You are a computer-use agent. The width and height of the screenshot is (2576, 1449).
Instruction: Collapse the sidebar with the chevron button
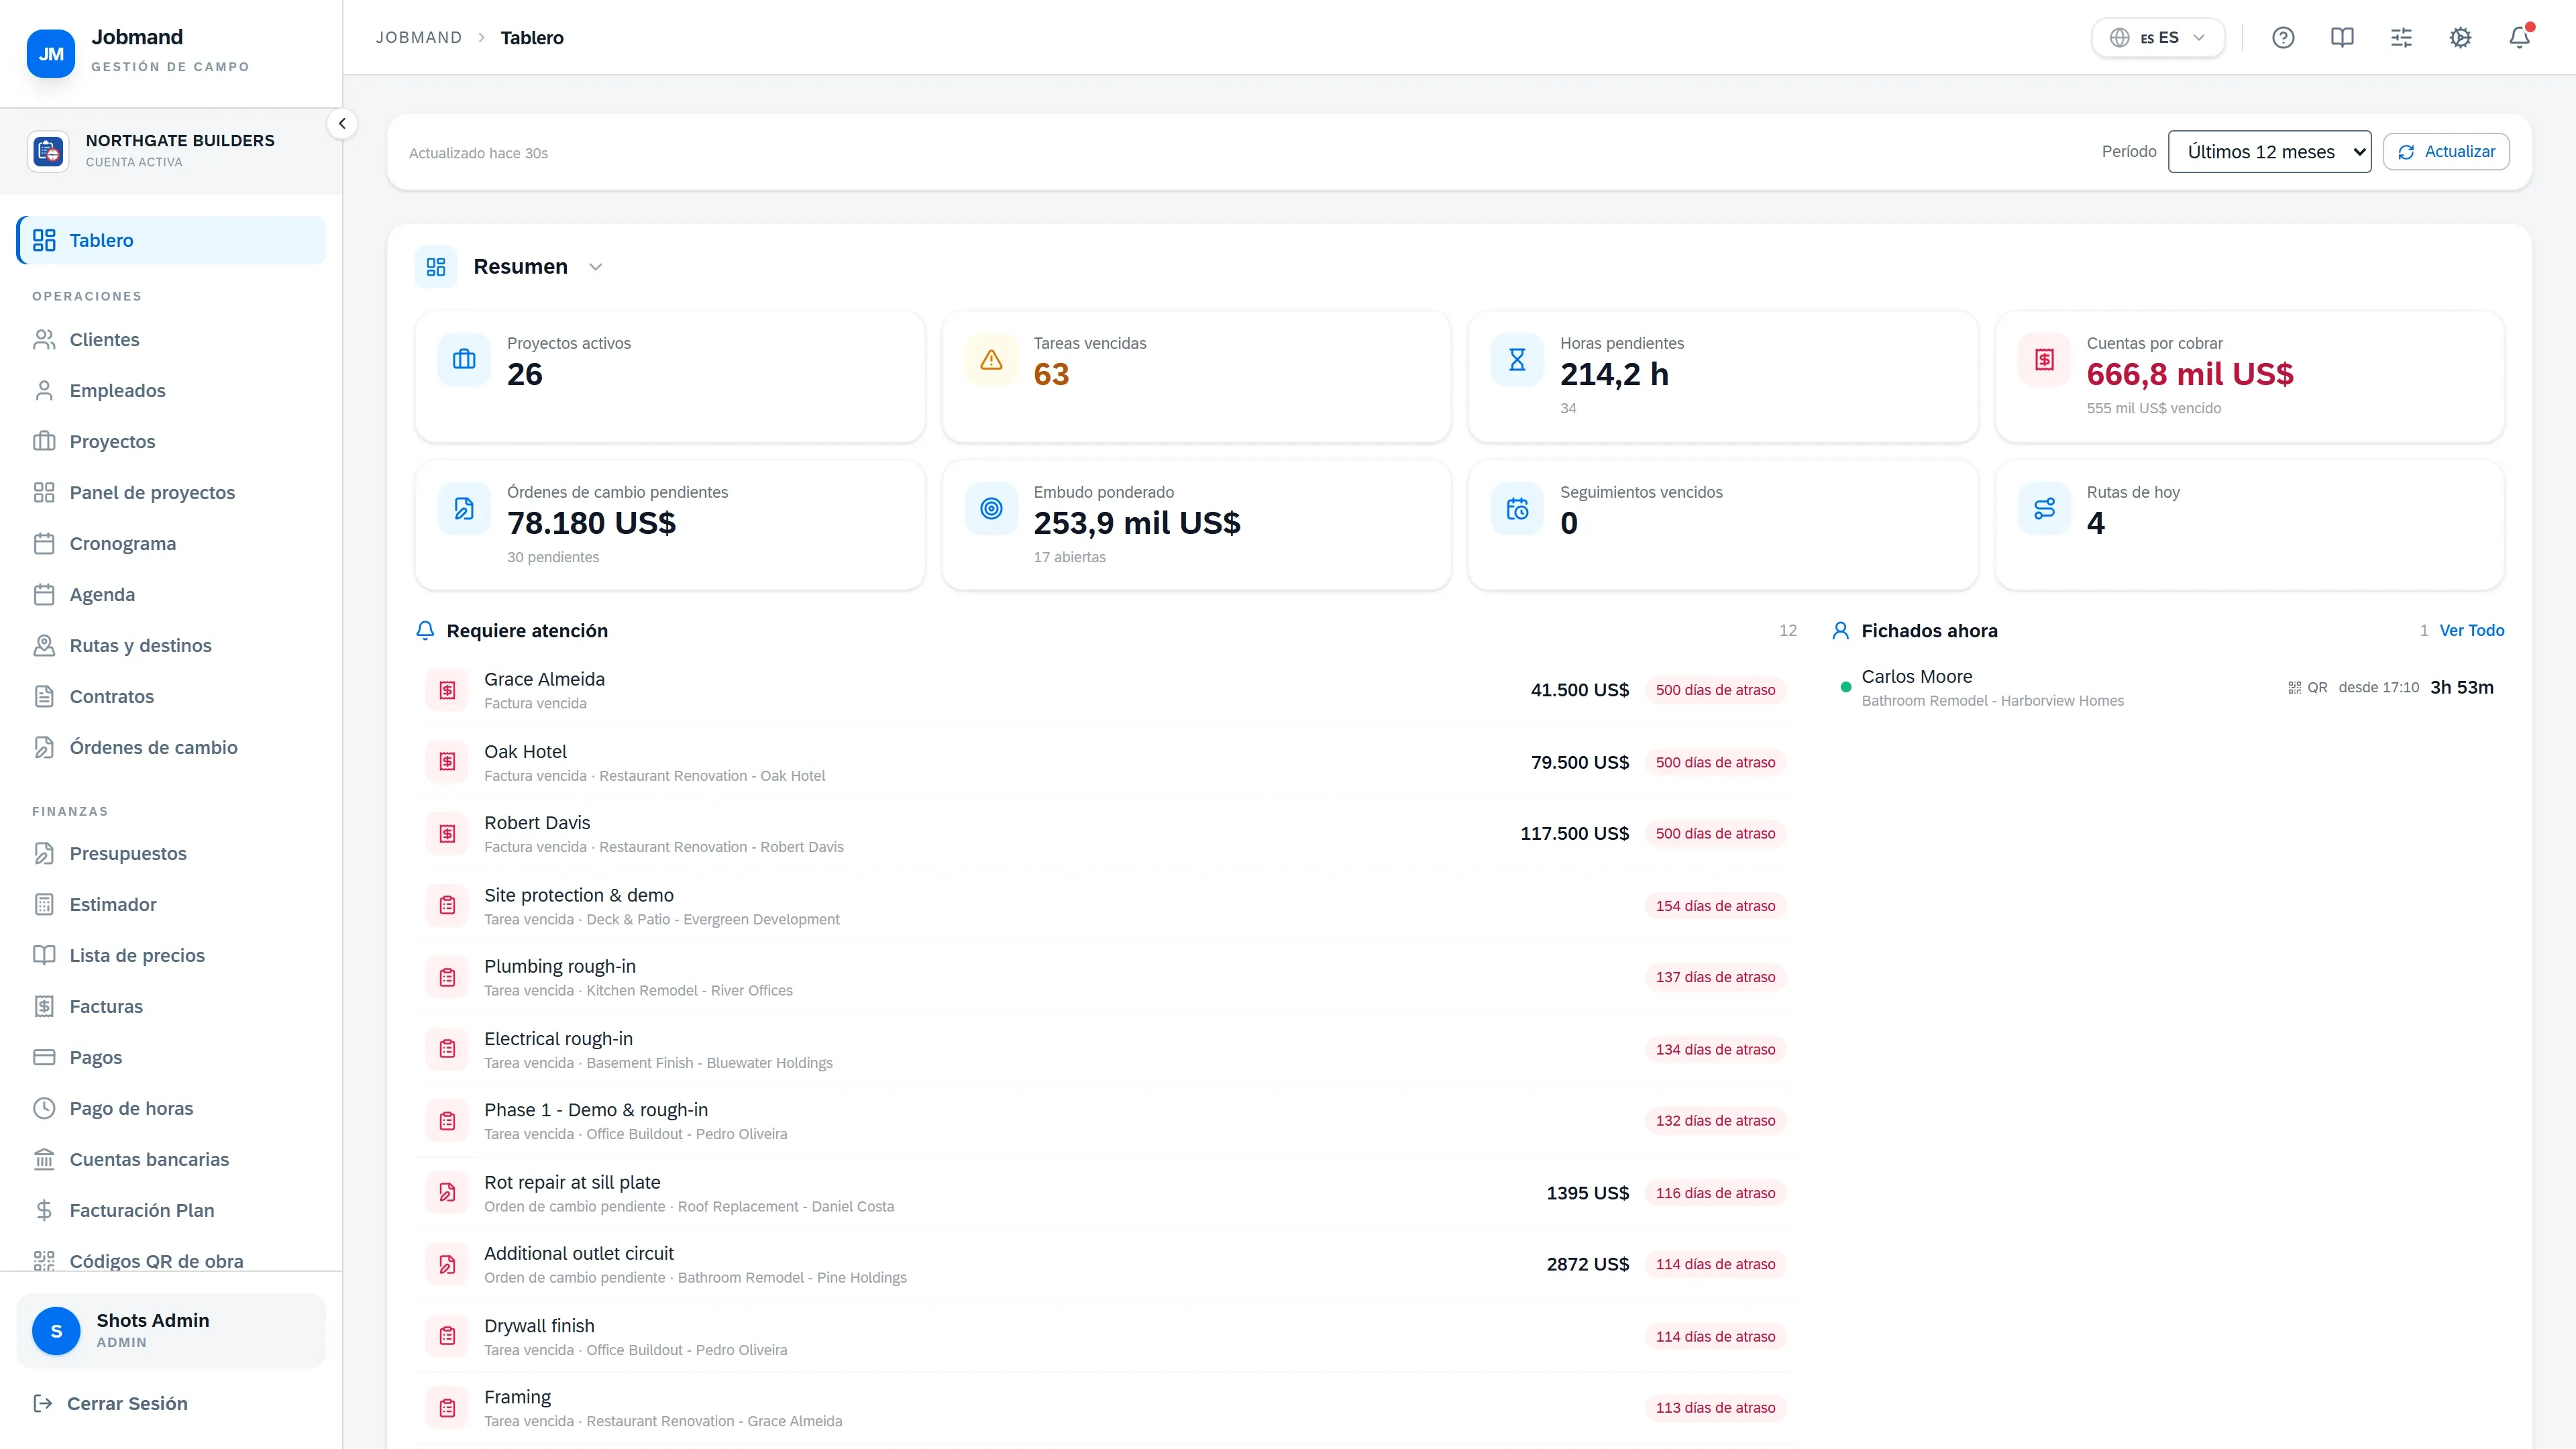(342, 124)
